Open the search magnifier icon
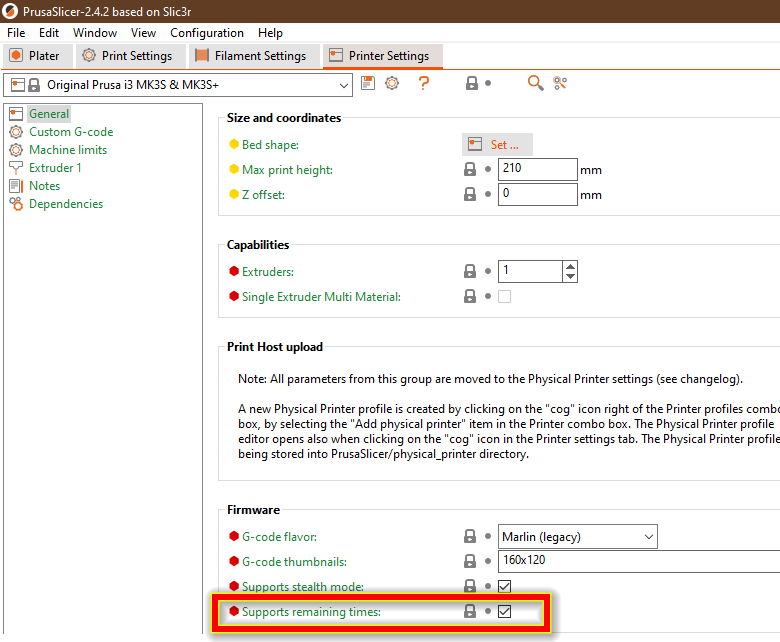Viewport: 780px width, 642px height. pyautogui.click(x=535, y=83)
